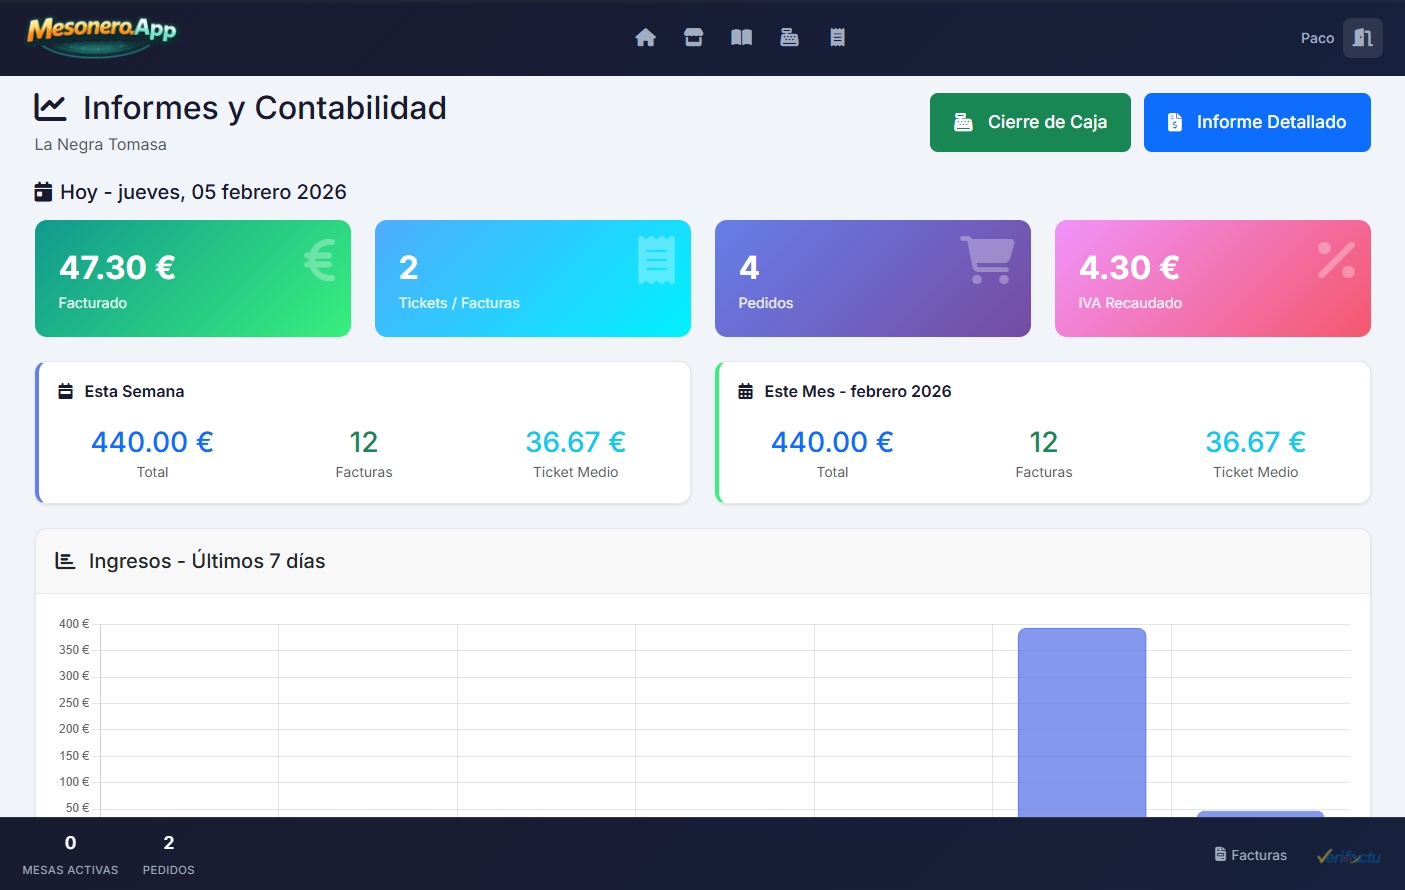Open Facturas from the bottom bar

tap(1250, 854)
